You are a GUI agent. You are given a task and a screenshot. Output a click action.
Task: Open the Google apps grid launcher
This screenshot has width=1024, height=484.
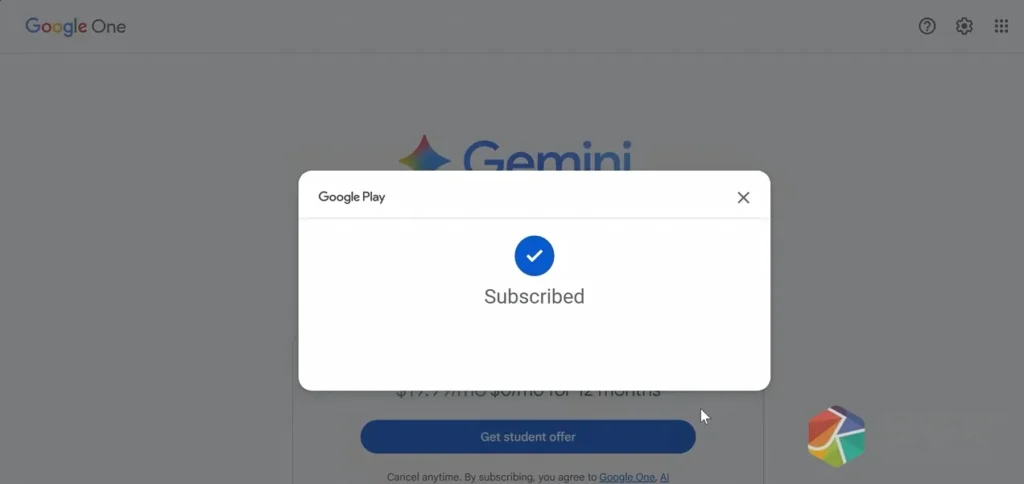tap(1001, 26)
